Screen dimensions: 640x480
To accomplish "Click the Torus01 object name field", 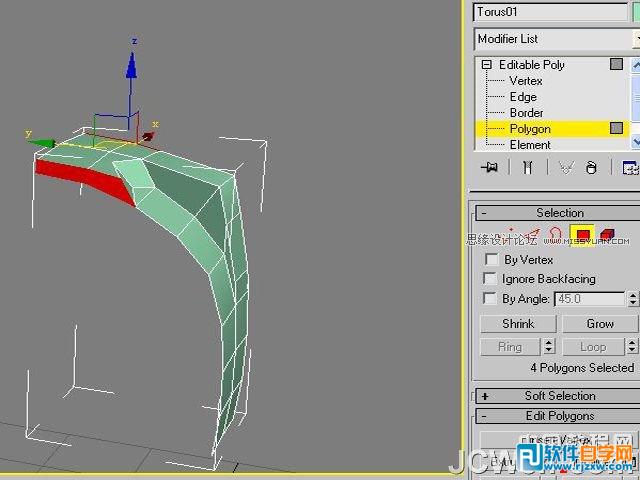I will coord(551,12).
